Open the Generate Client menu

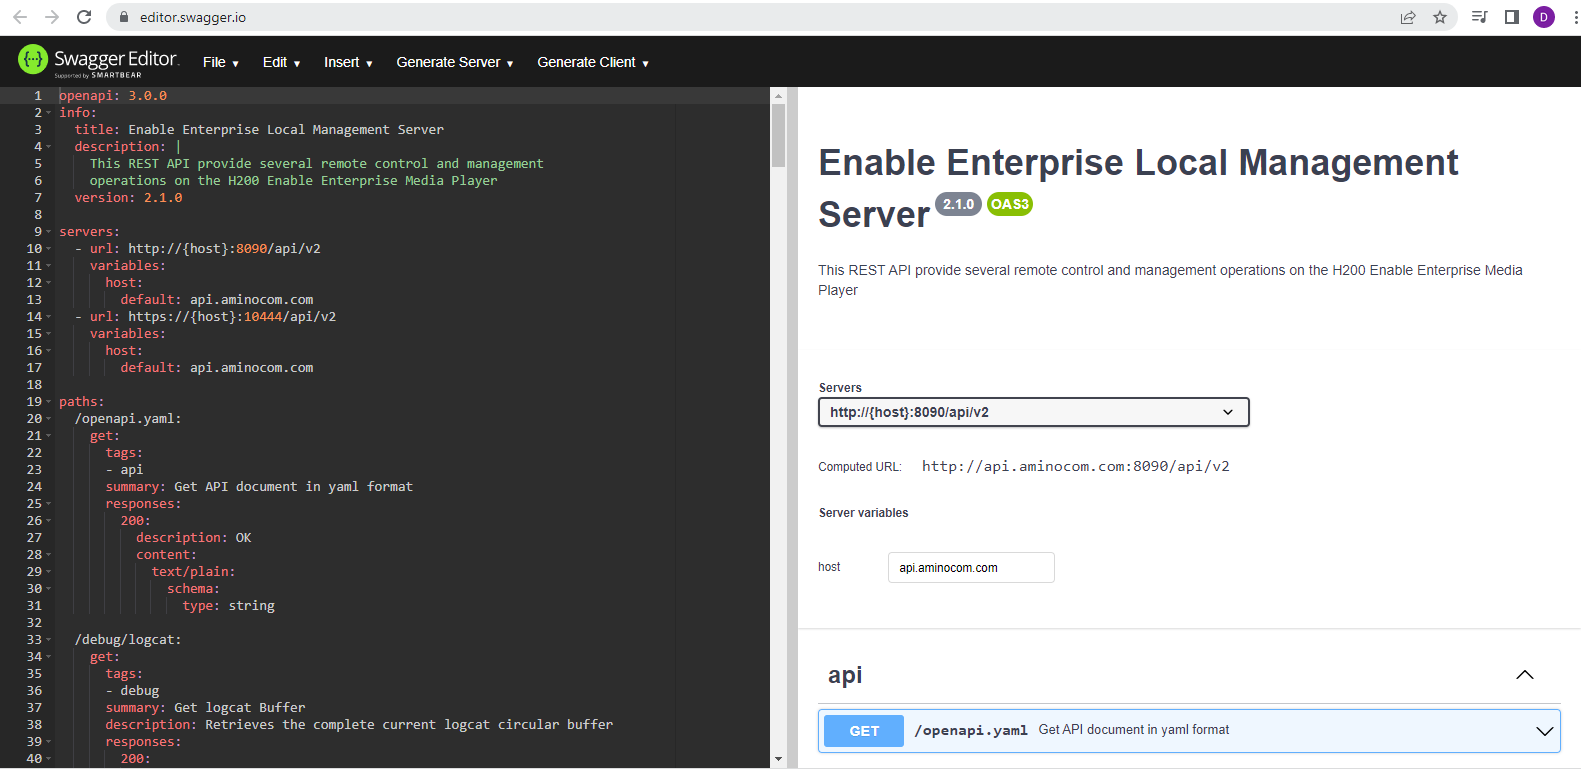click(x=593, y=62)
